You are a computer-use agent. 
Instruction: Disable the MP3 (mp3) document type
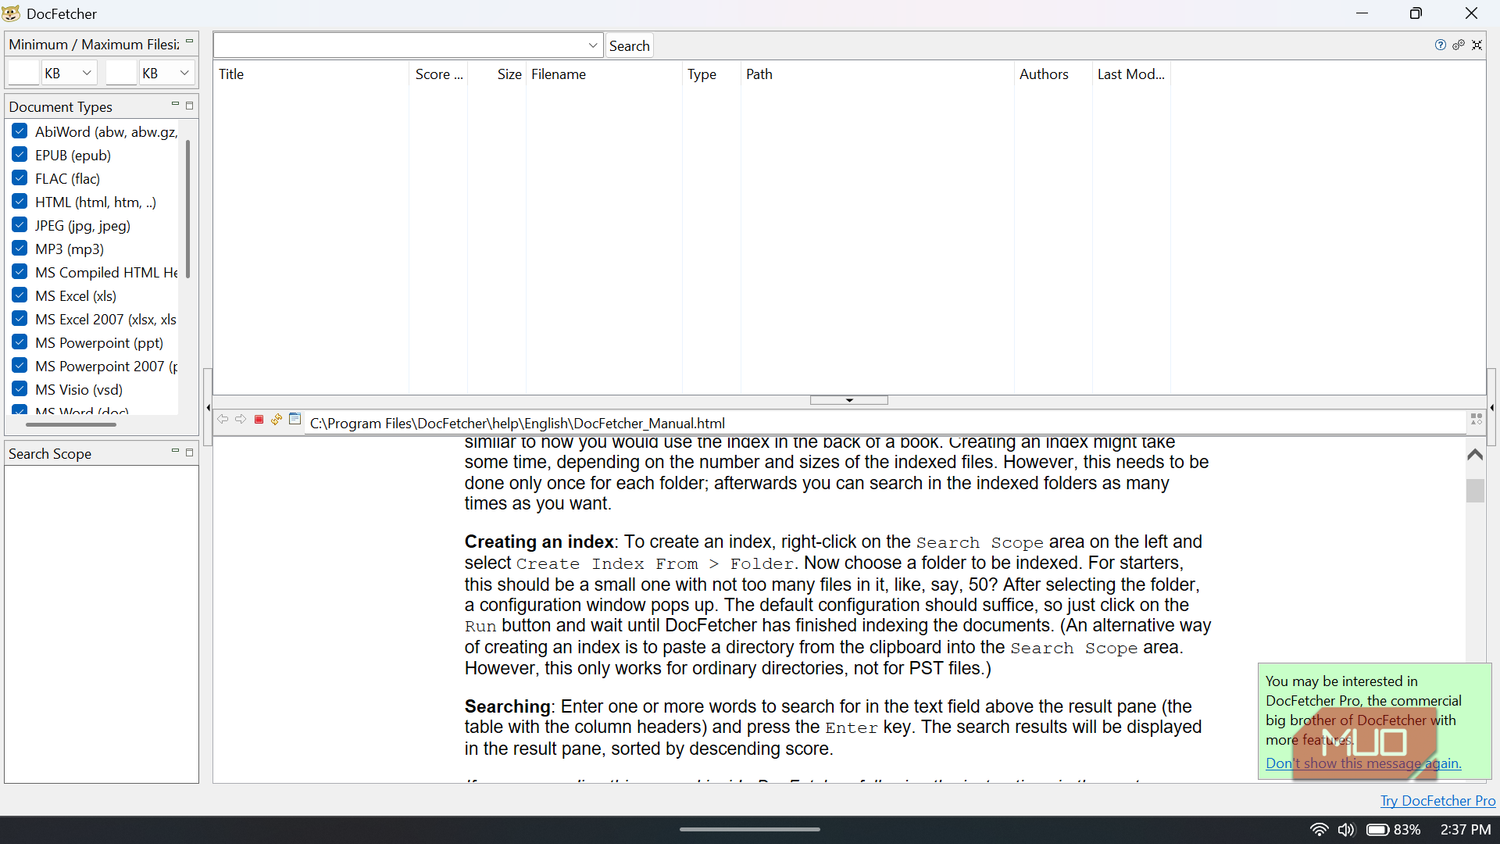click(19, 248)
